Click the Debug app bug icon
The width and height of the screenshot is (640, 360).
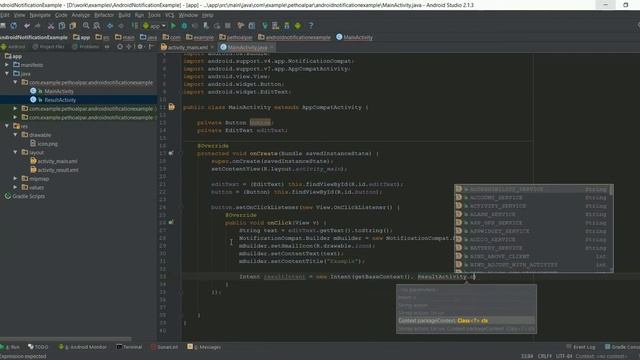[x=184, y=26]
